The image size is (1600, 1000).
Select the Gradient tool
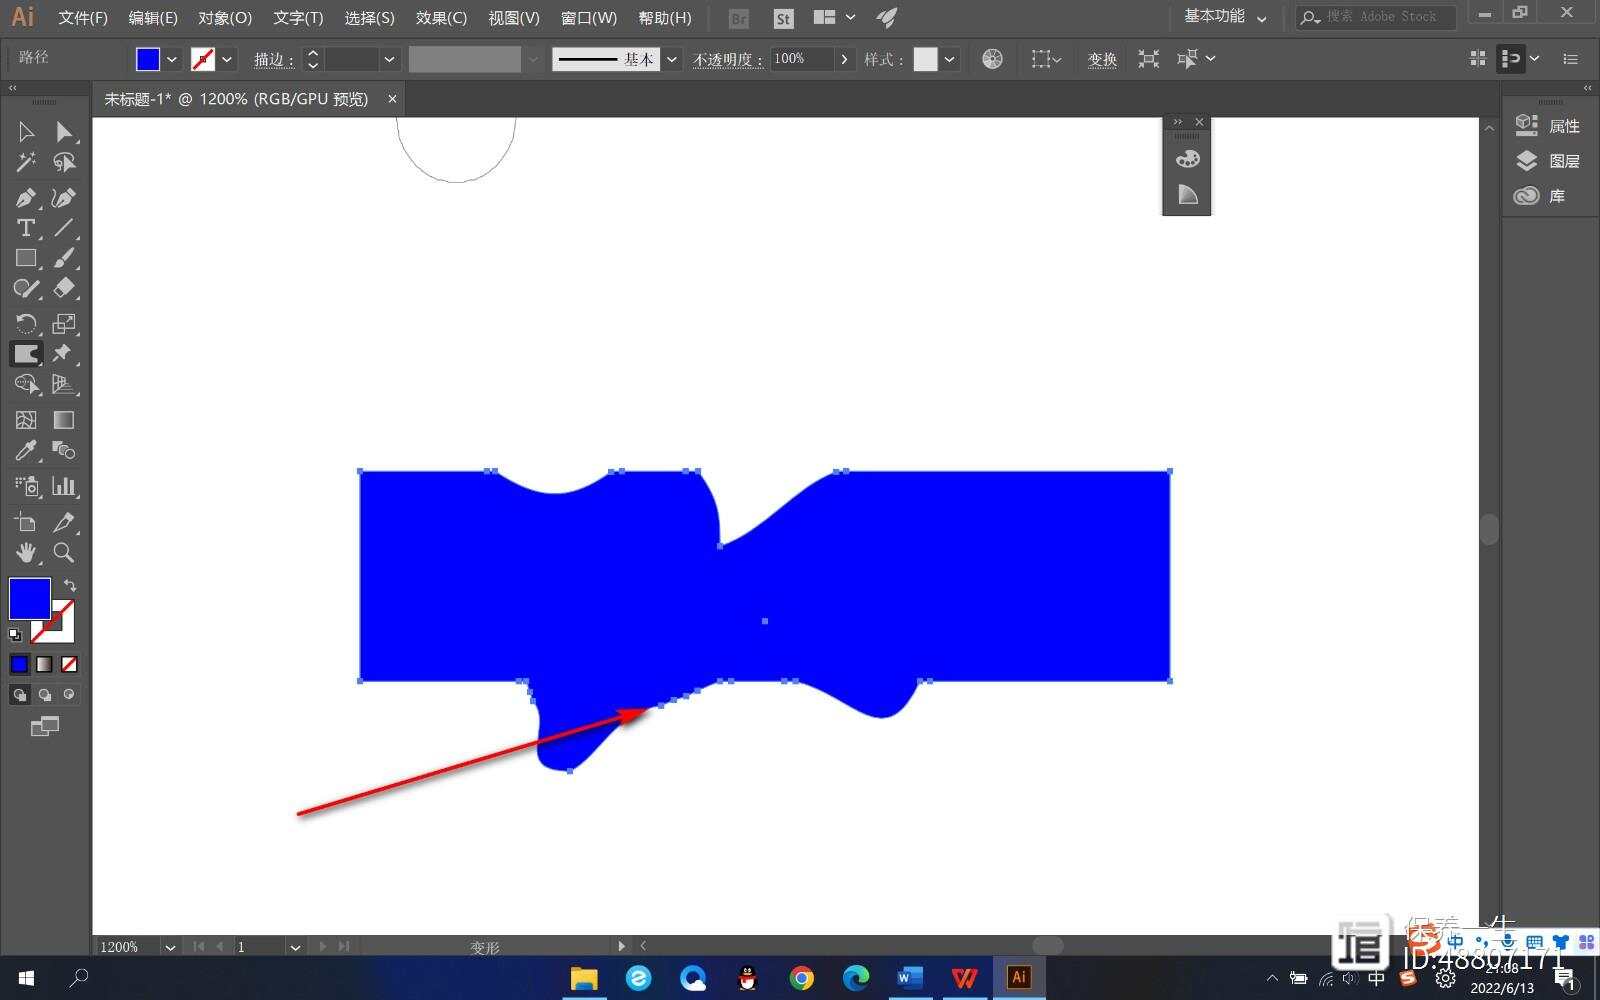[64, 420]
